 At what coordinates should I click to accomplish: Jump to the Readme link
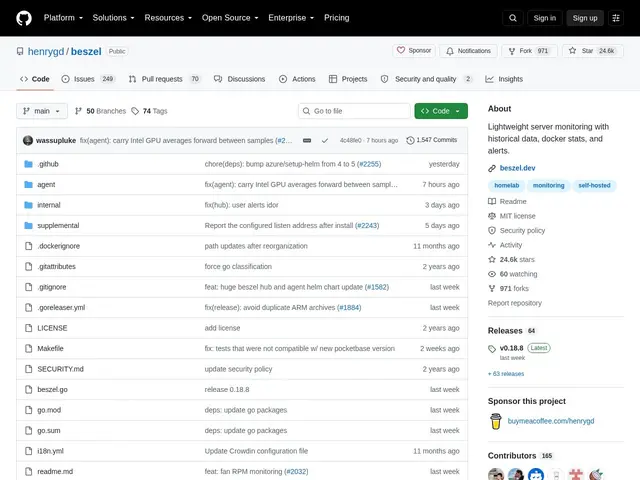click(507, 201)
